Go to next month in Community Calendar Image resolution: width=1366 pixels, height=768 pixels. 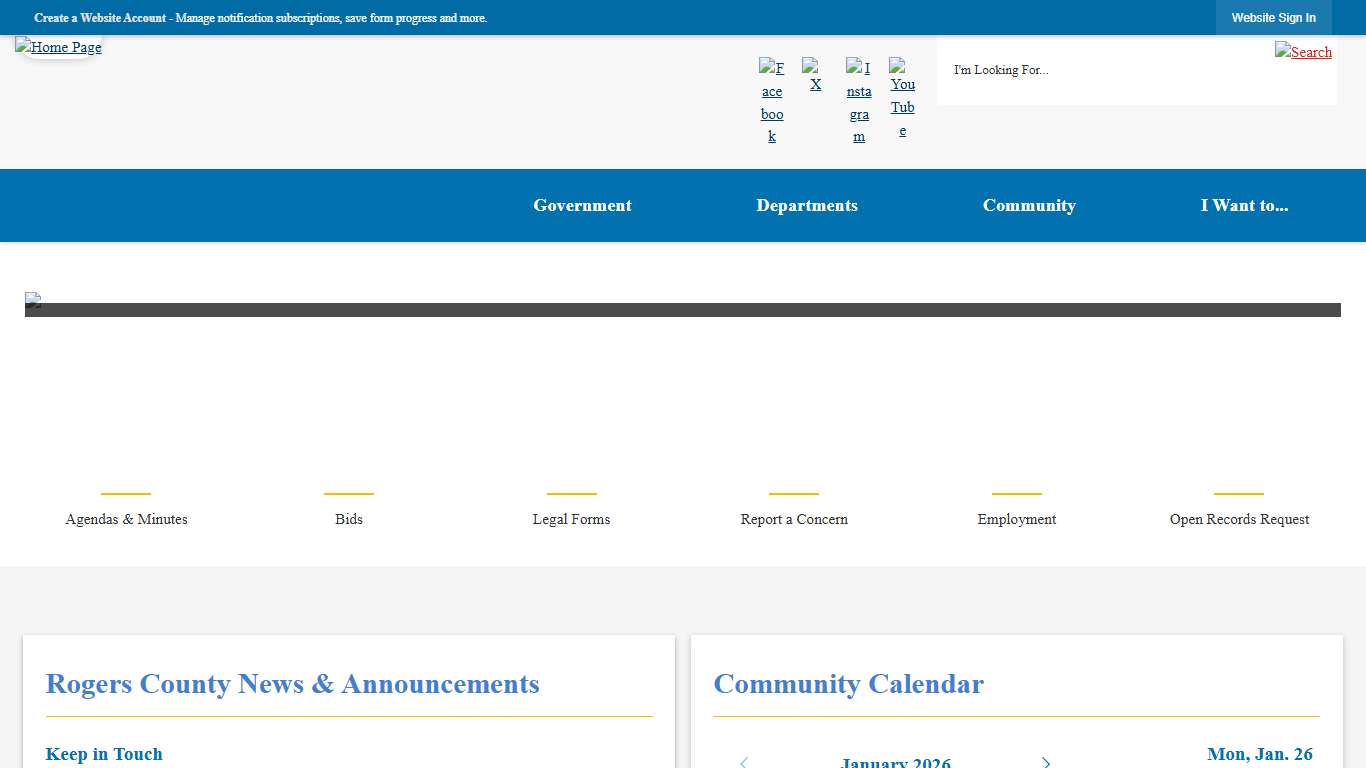coord(1046,762)
